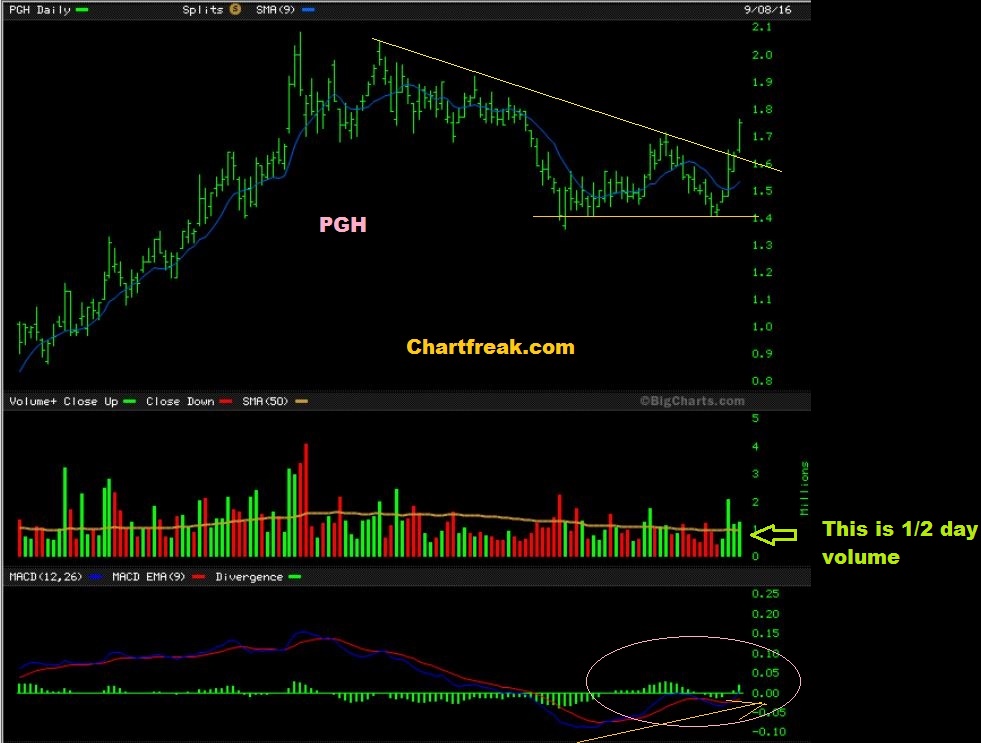
Task: Click the pink 'PGH' ticker label
Action: click(343, 225)
